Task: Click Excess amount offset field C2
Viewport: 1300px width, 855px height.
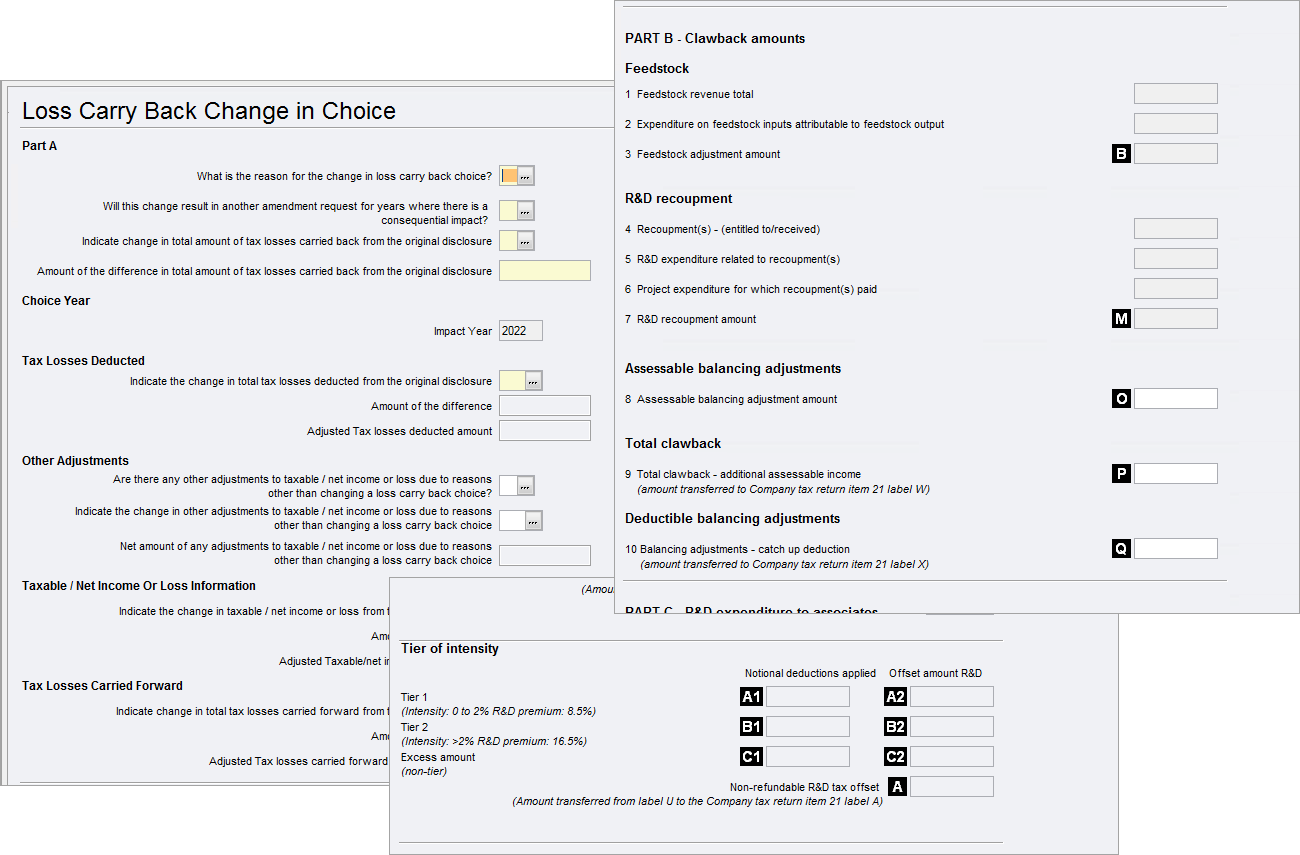Action: (x=952, y=757)
